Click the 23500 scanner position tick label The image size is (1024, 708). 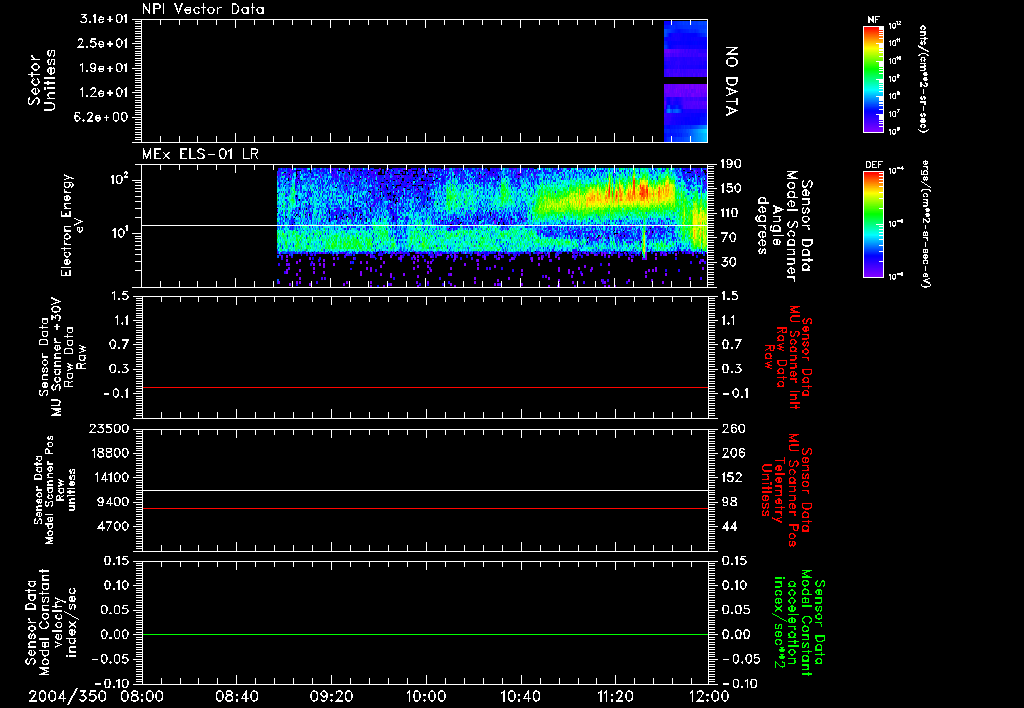[x=109, y=428]
